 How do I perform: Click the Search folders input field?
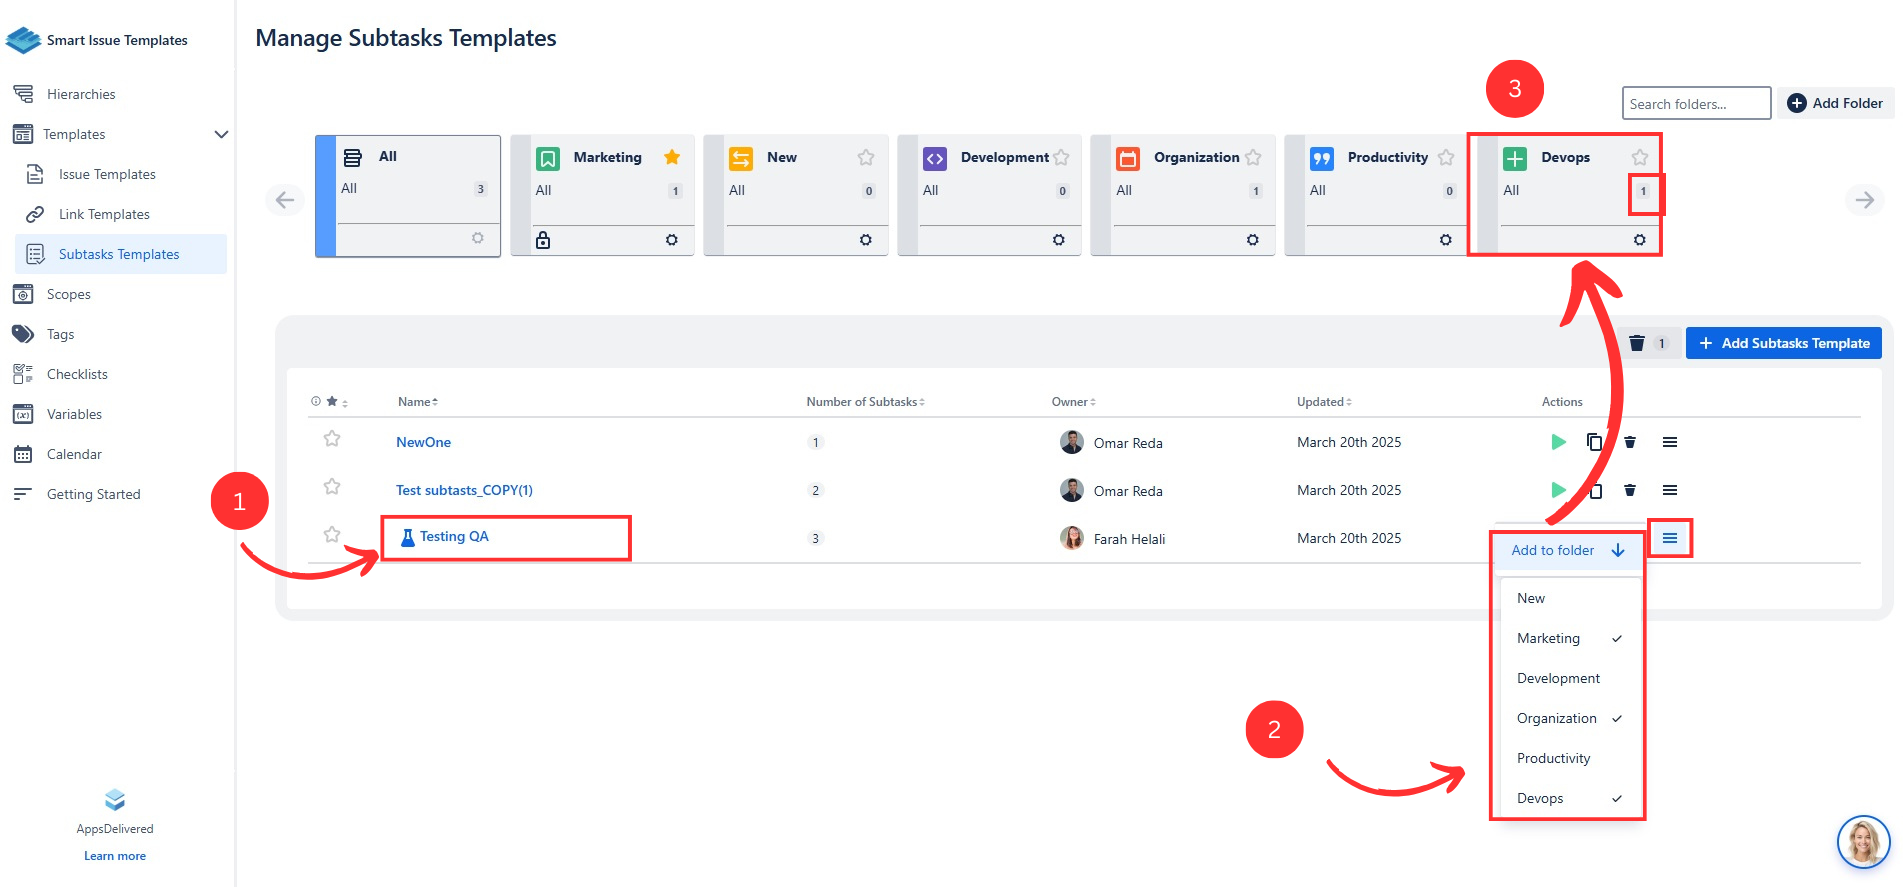(x=1695, y=104)
